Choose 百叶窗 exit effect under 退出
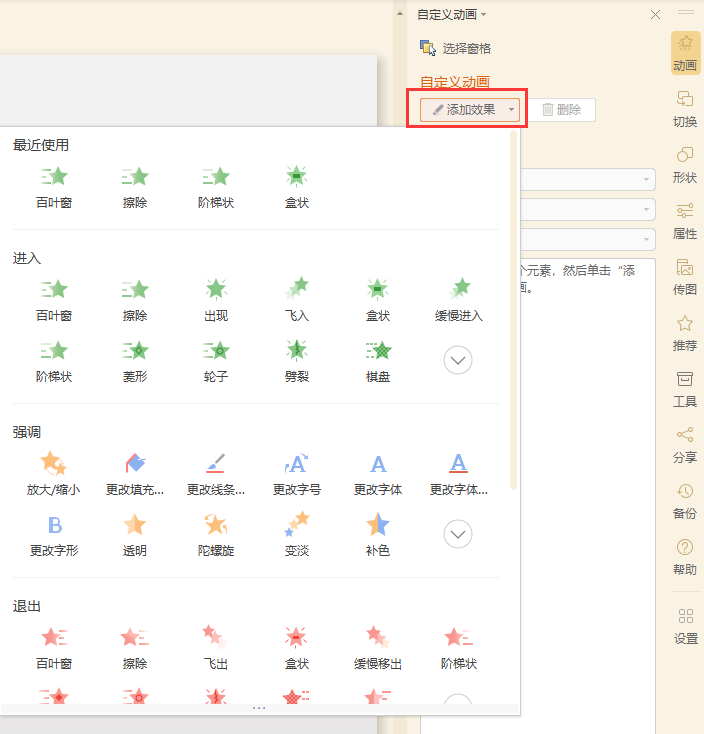This screenshot has width=704, height=734. coord(54,648)
